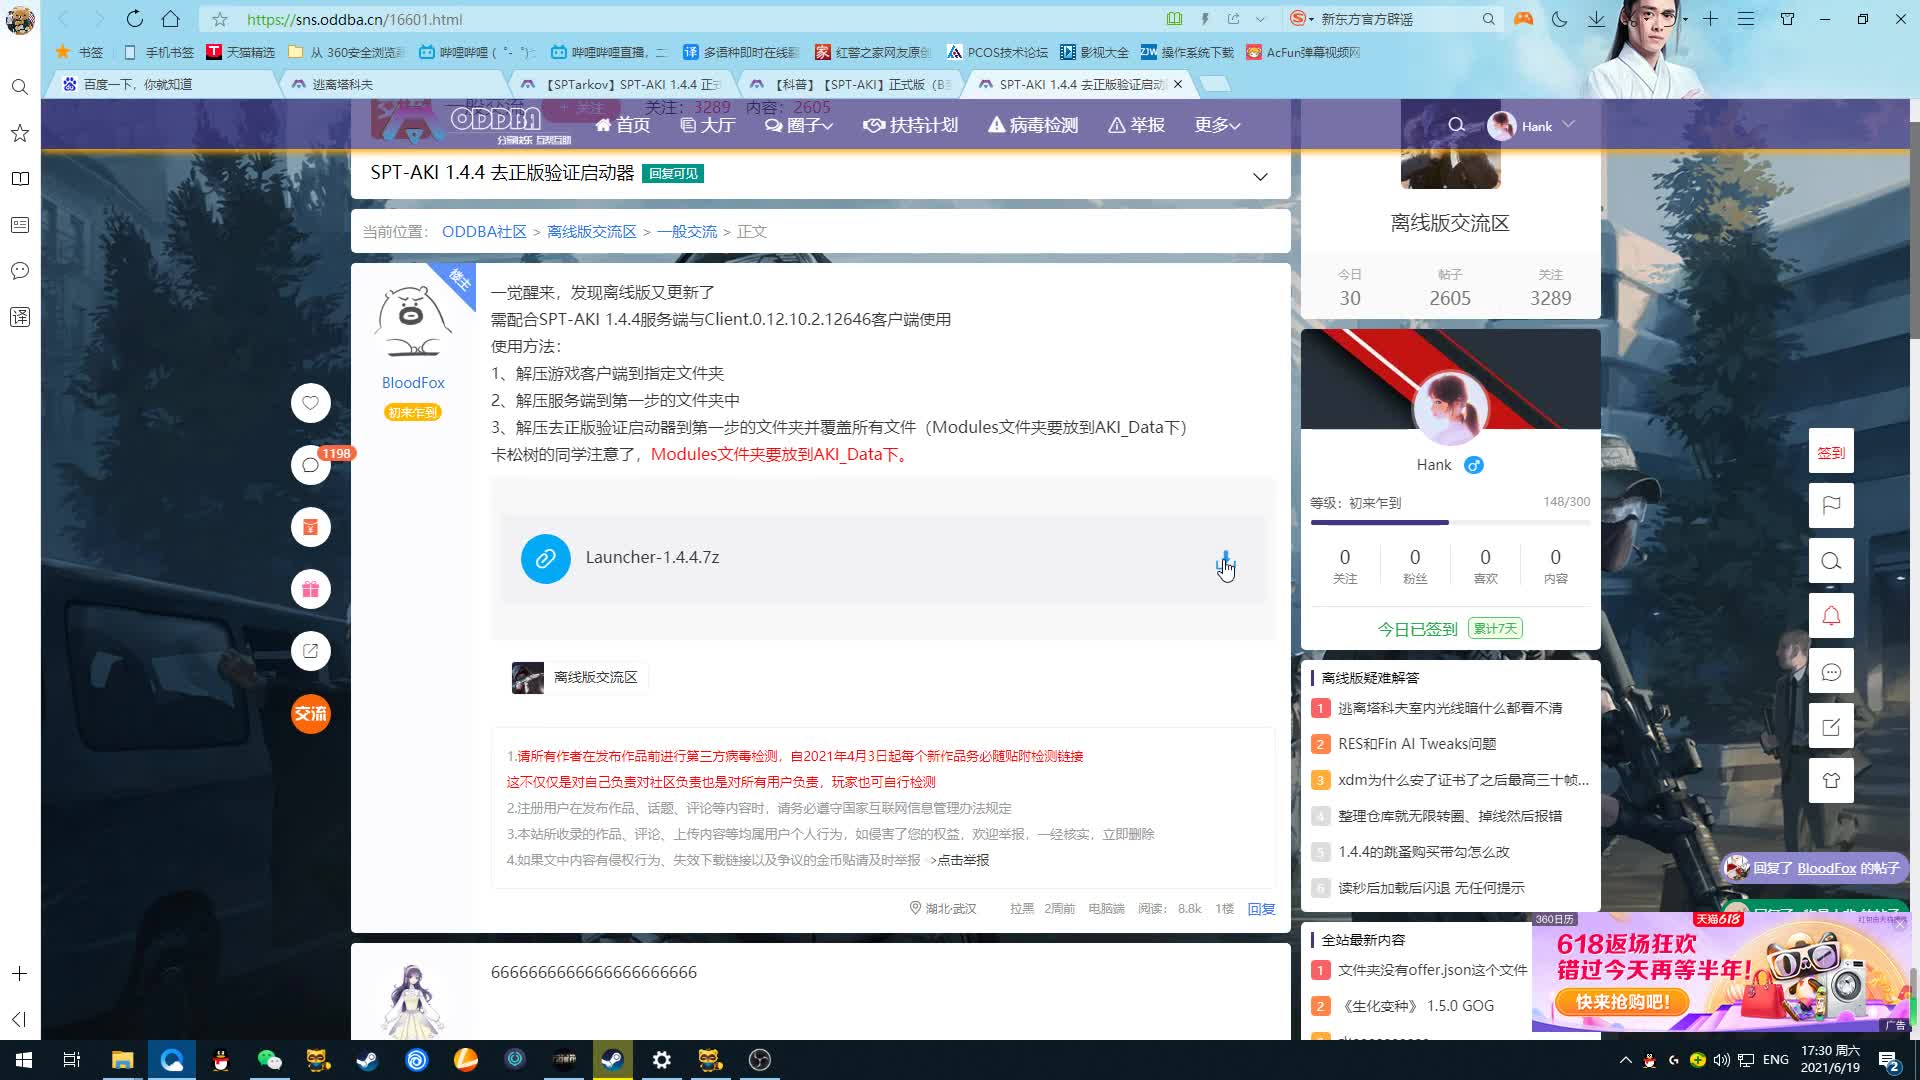Open the 一般交流 breadcrumb link
Image resolution: width=1920 pixels, height=1080 pixels.
686,232
